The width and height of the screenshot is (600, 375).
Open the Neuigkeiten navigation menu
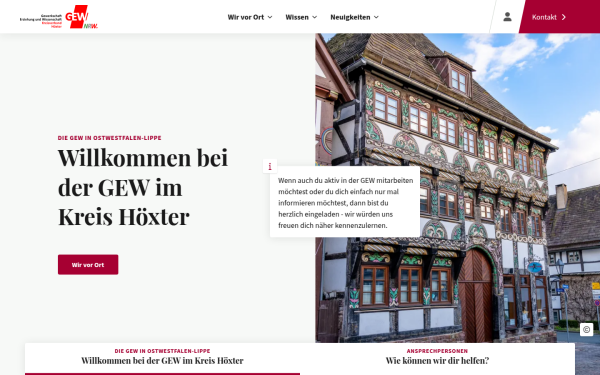click(x=354, y=17)
